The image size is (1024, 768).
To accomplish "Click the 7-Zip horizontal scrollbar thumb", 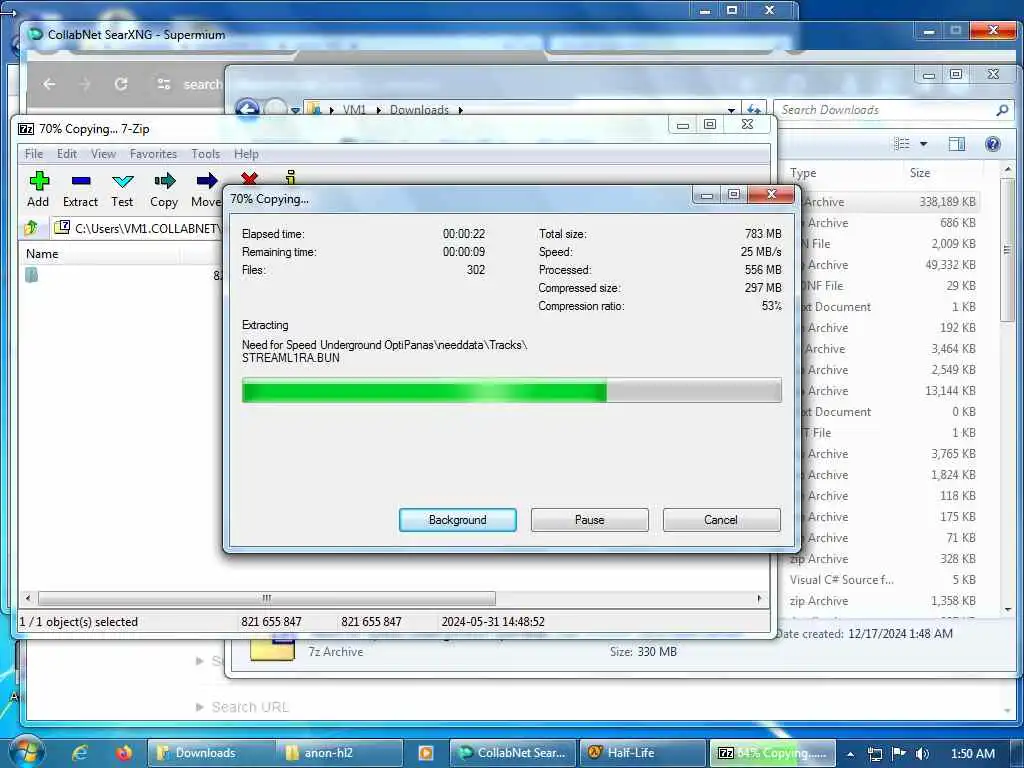I will tap(267, 598).
